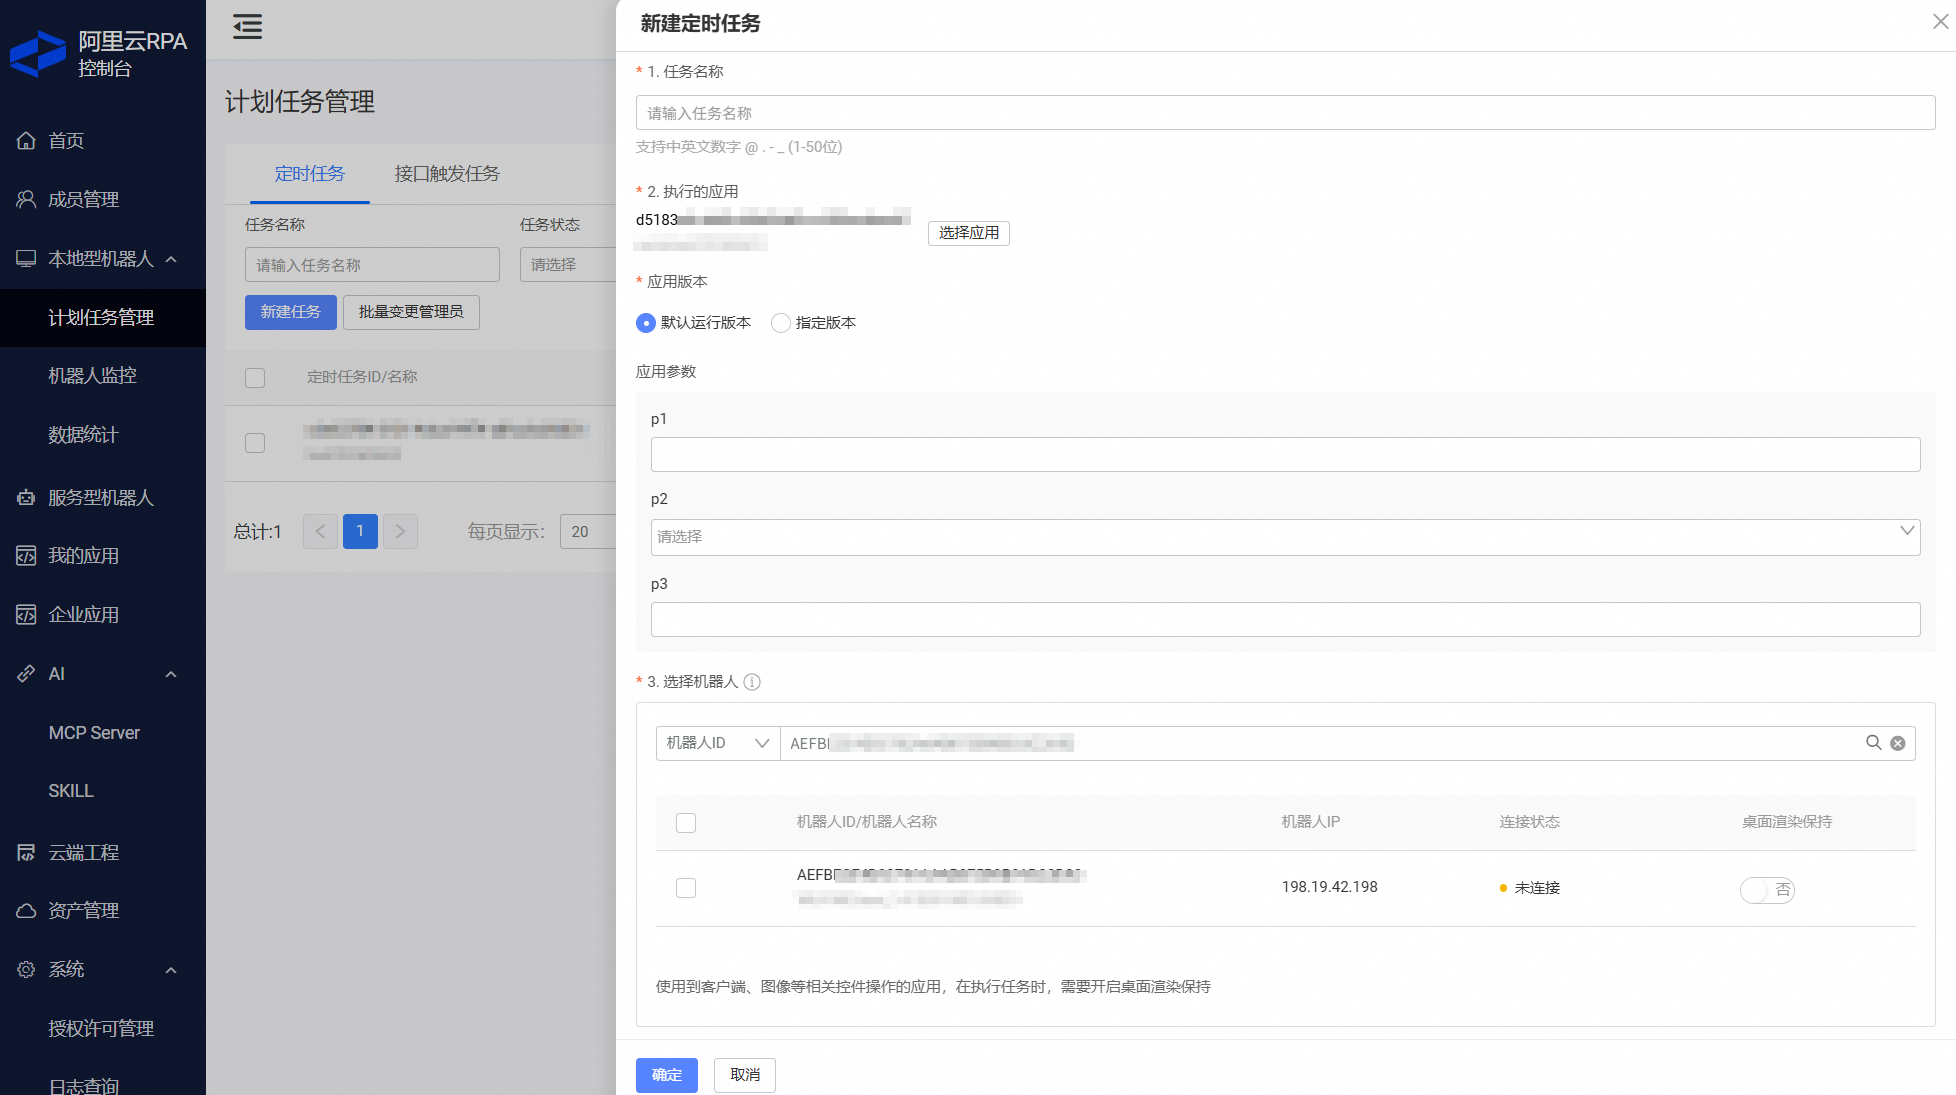Click the 取消 button
The image size is (1956, 1095).
coord(745,1075)
